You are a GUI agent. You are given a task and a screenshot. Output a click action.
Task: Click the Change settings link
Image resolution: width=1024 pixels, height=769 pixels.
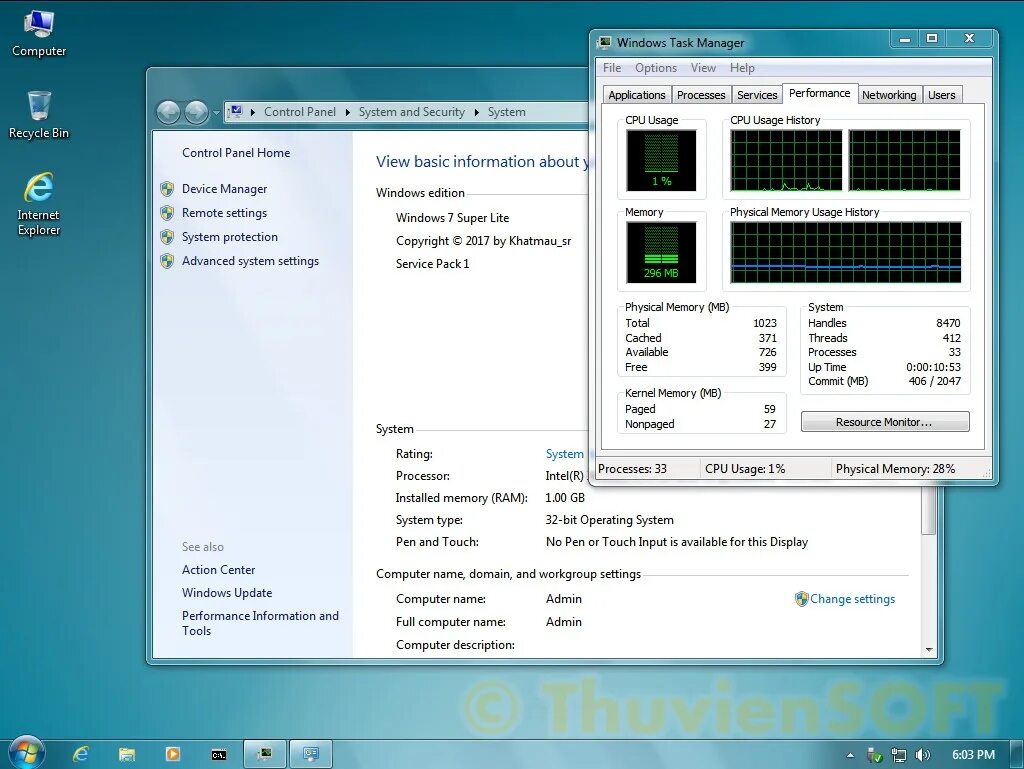click(852, 599)
